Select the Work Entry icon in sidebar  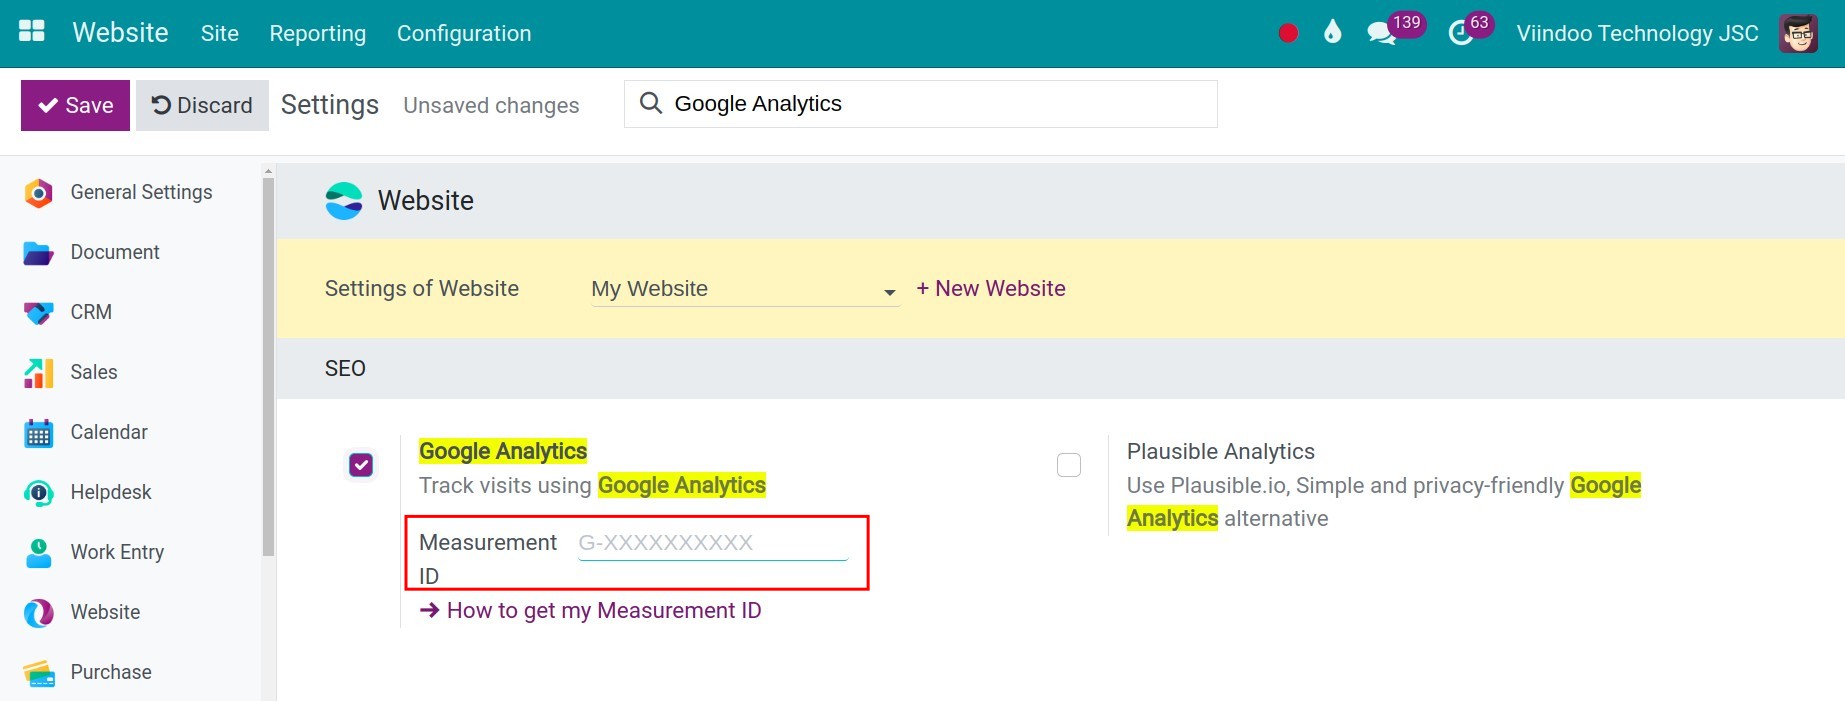click(x=38, y=553)
